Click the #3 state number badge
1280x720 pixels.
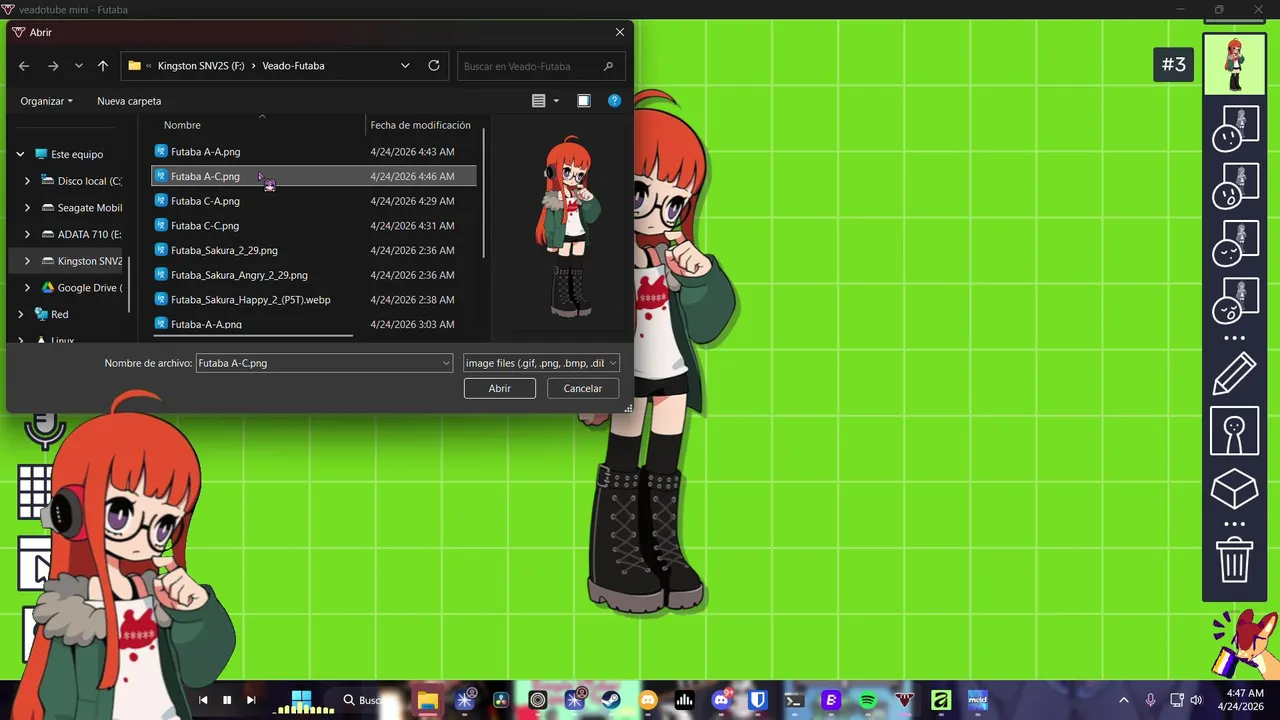[x=1173, y=65]
